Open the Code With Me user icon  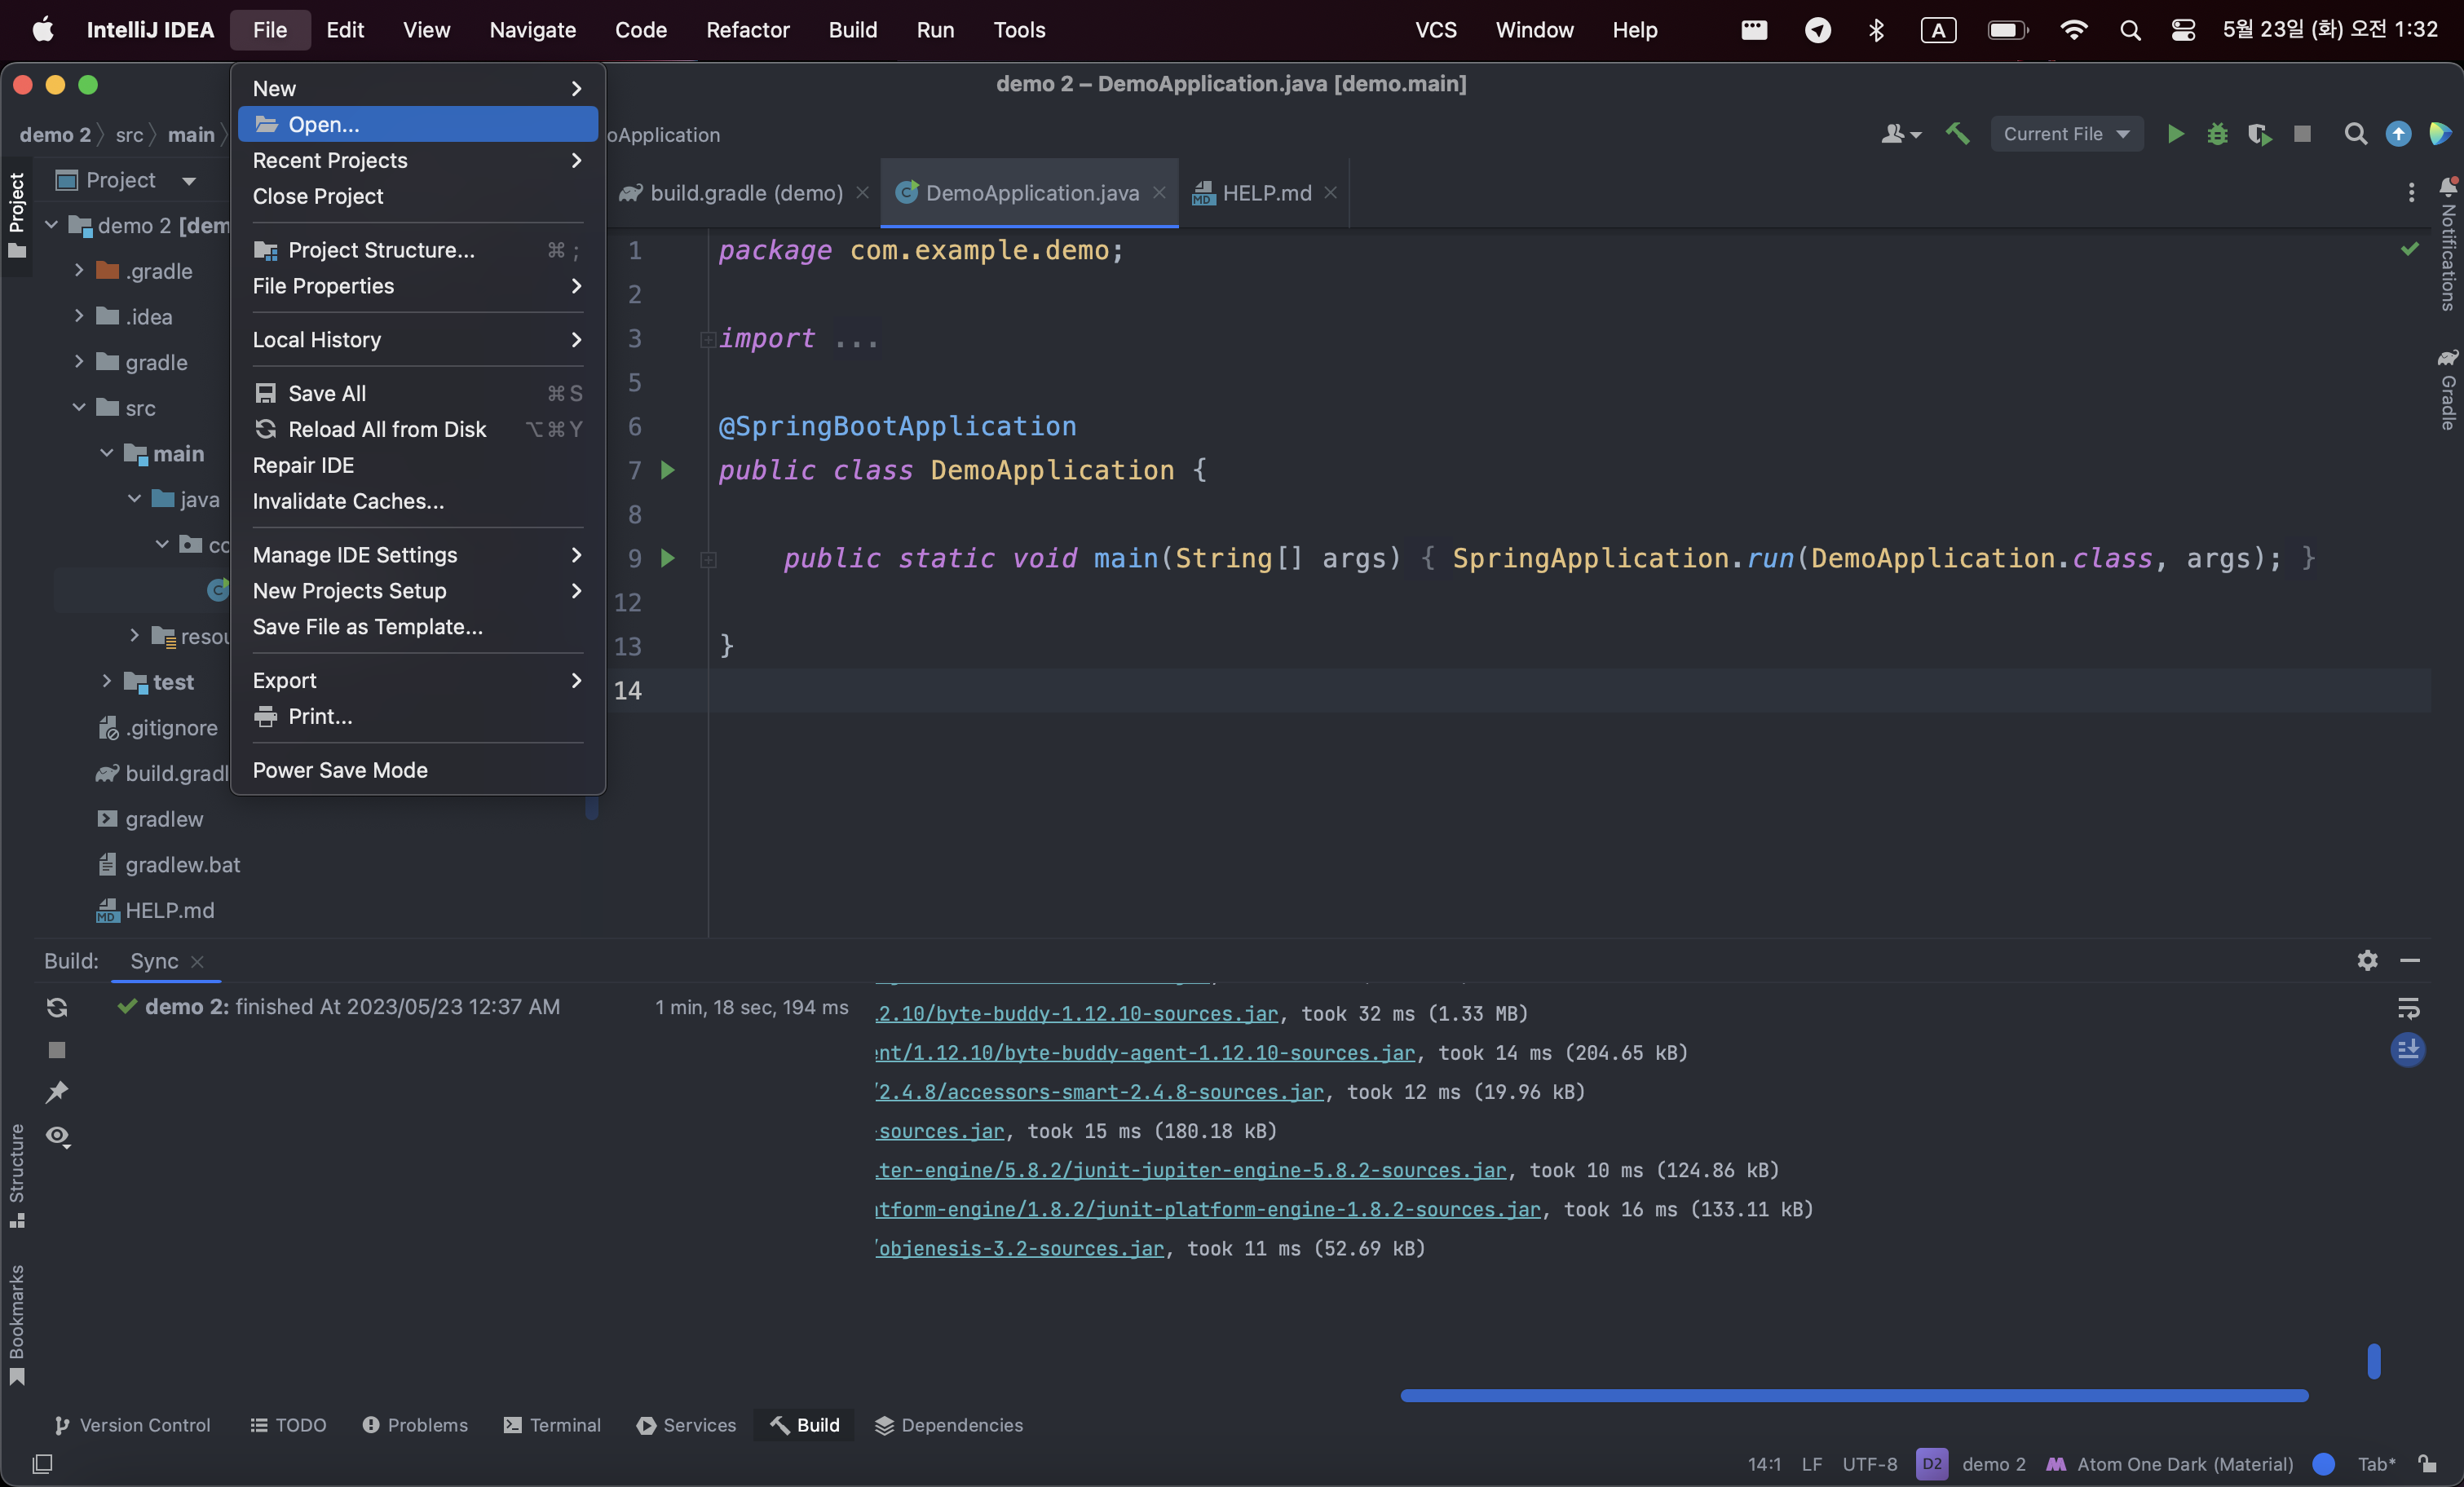coord(1900,134)
